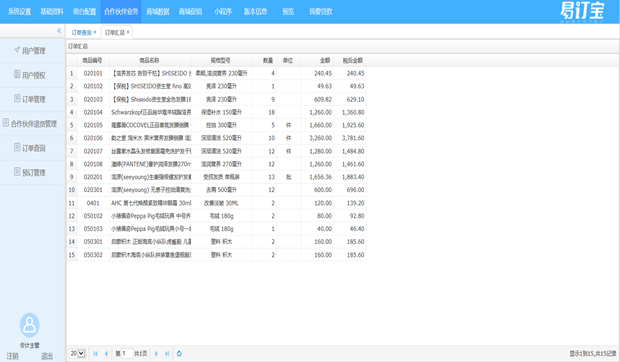Go to next page of results

[x=156, y=354]
